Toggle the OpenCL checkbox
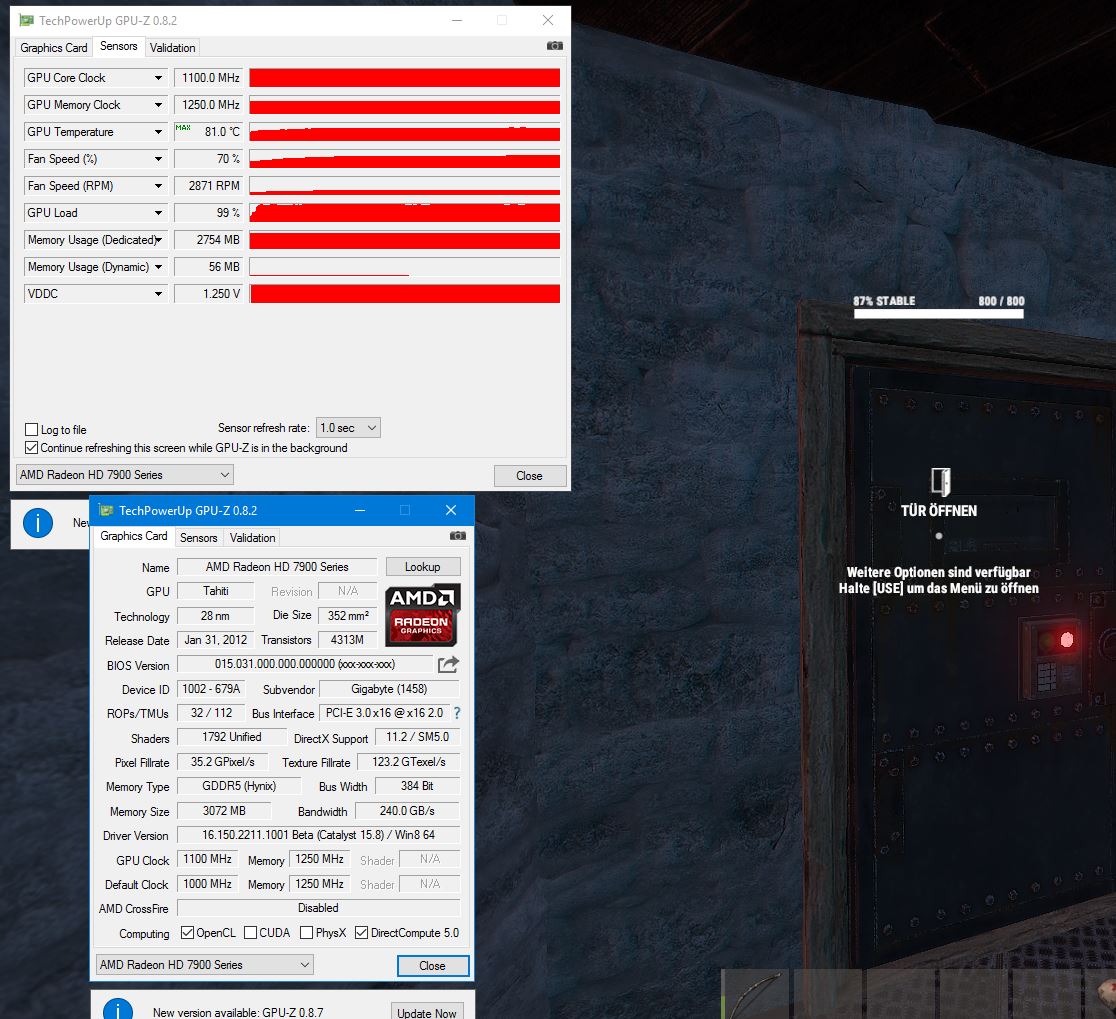Image resolution: width=1116 pixels, height=1019 pixels. point(187,932)
